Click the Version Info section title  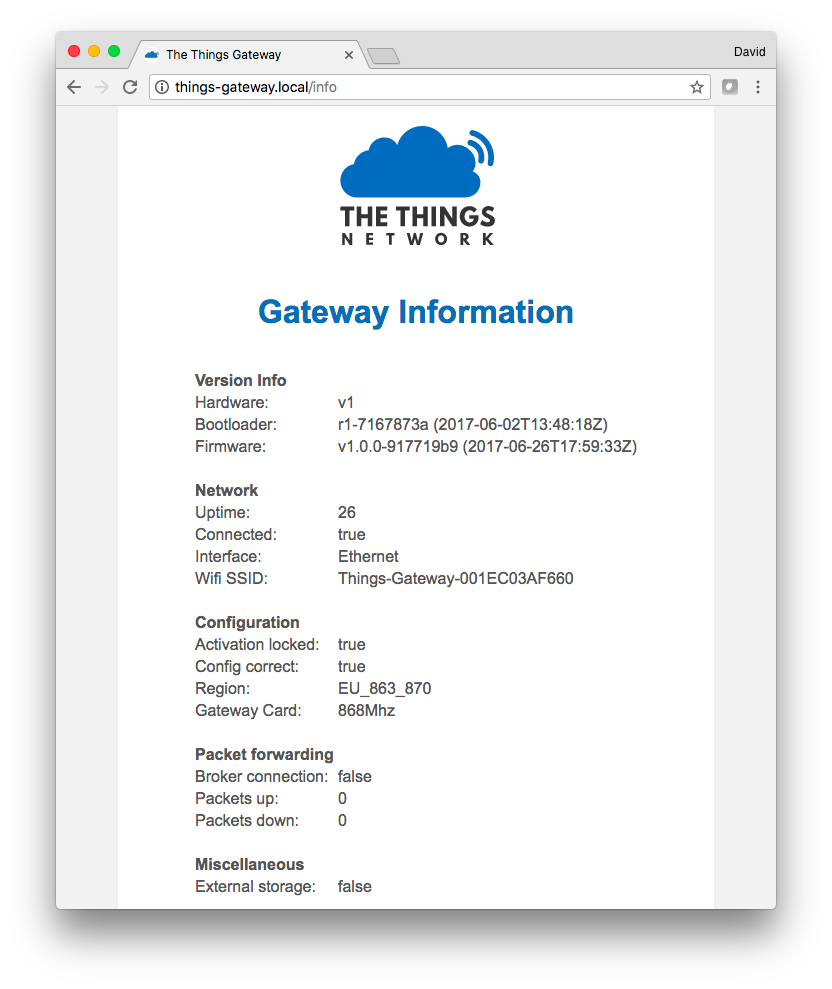pos(240,380)
